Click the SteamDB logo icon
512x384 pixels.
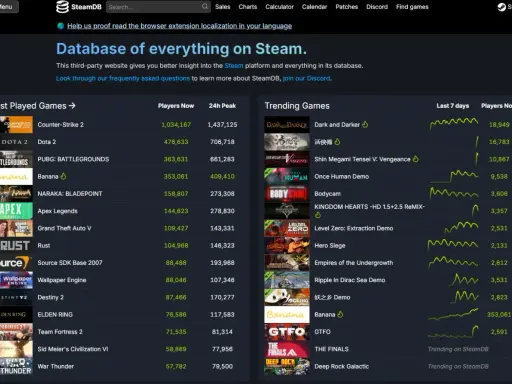tap(62, 7)
